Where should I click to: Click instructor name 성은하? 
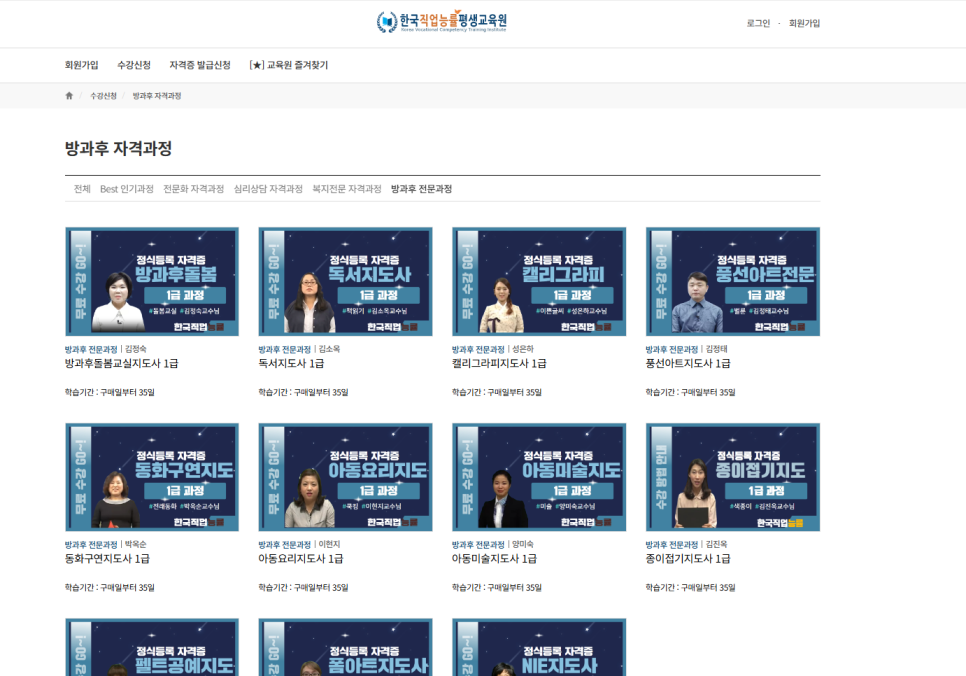(523, 349)
